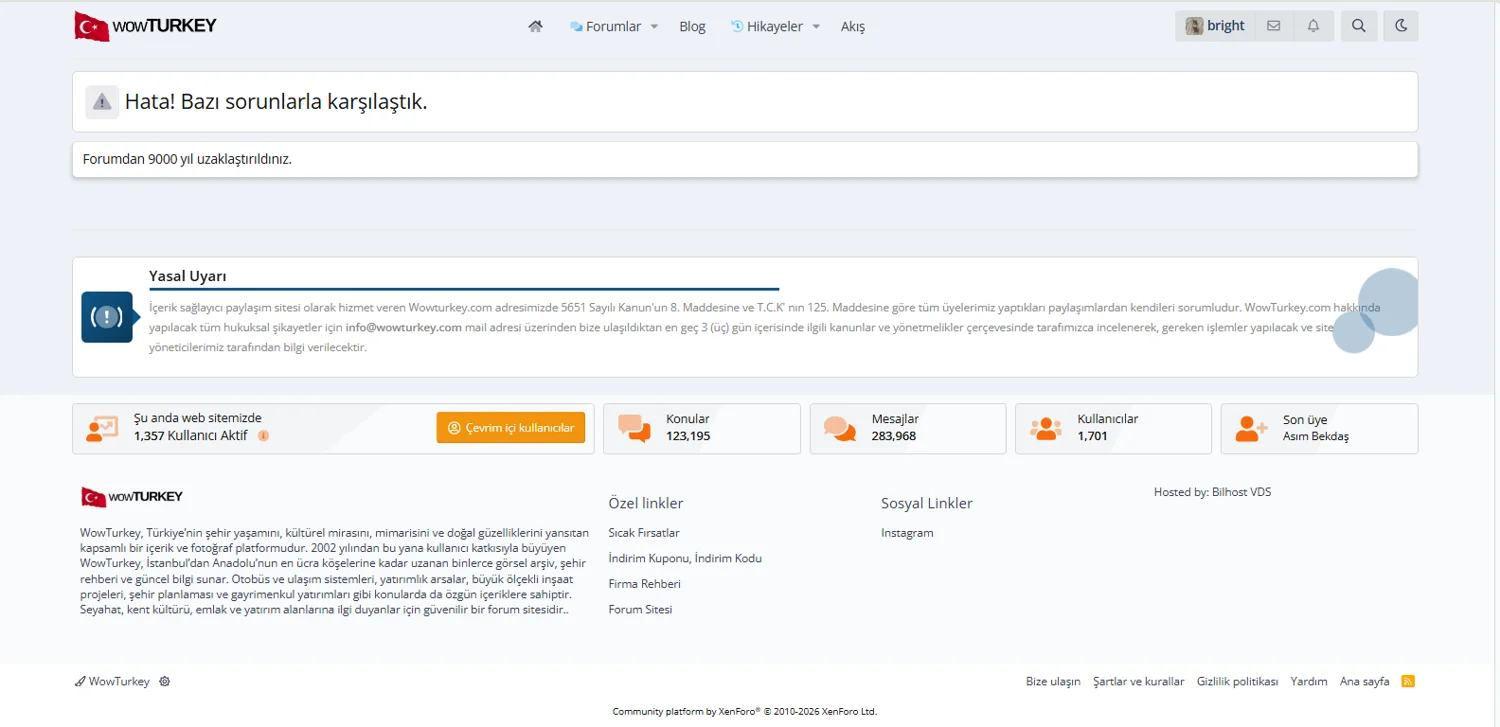1500x727 pixels.
Task: Click the Çevrim içi kullanıcılar button
Action: 510,428
